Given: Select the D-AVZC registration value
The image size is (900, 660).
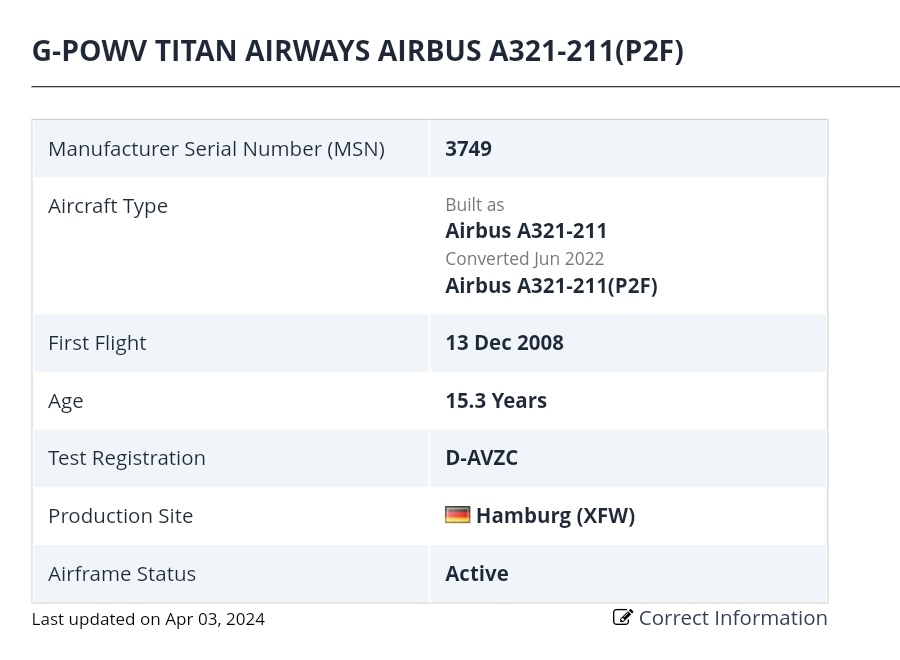Looking at the screenshot, I should tap(482, 458).
